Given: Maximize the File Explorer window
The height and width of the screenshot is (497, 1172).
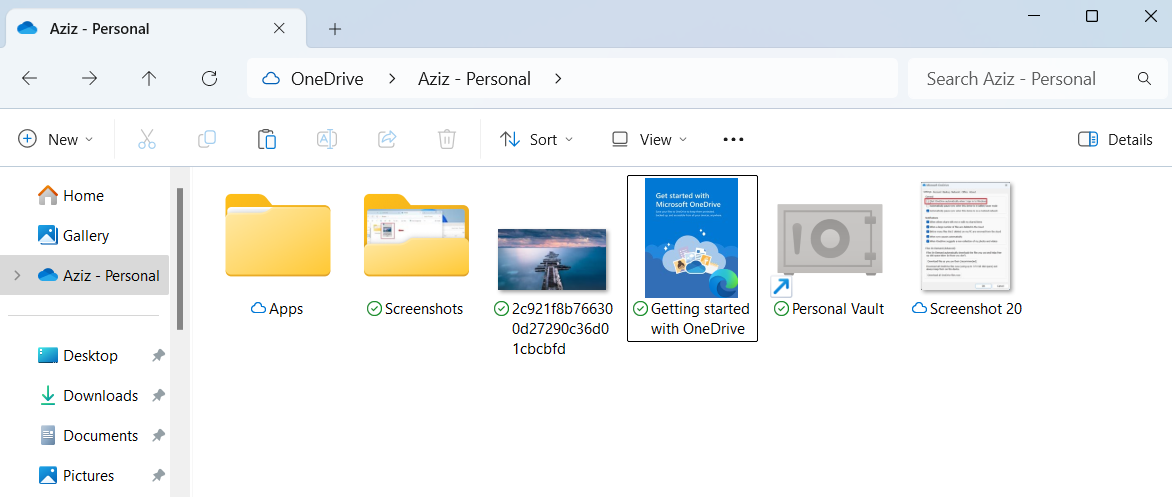Looking at the screenshot, I should (x=1092, y=16).
